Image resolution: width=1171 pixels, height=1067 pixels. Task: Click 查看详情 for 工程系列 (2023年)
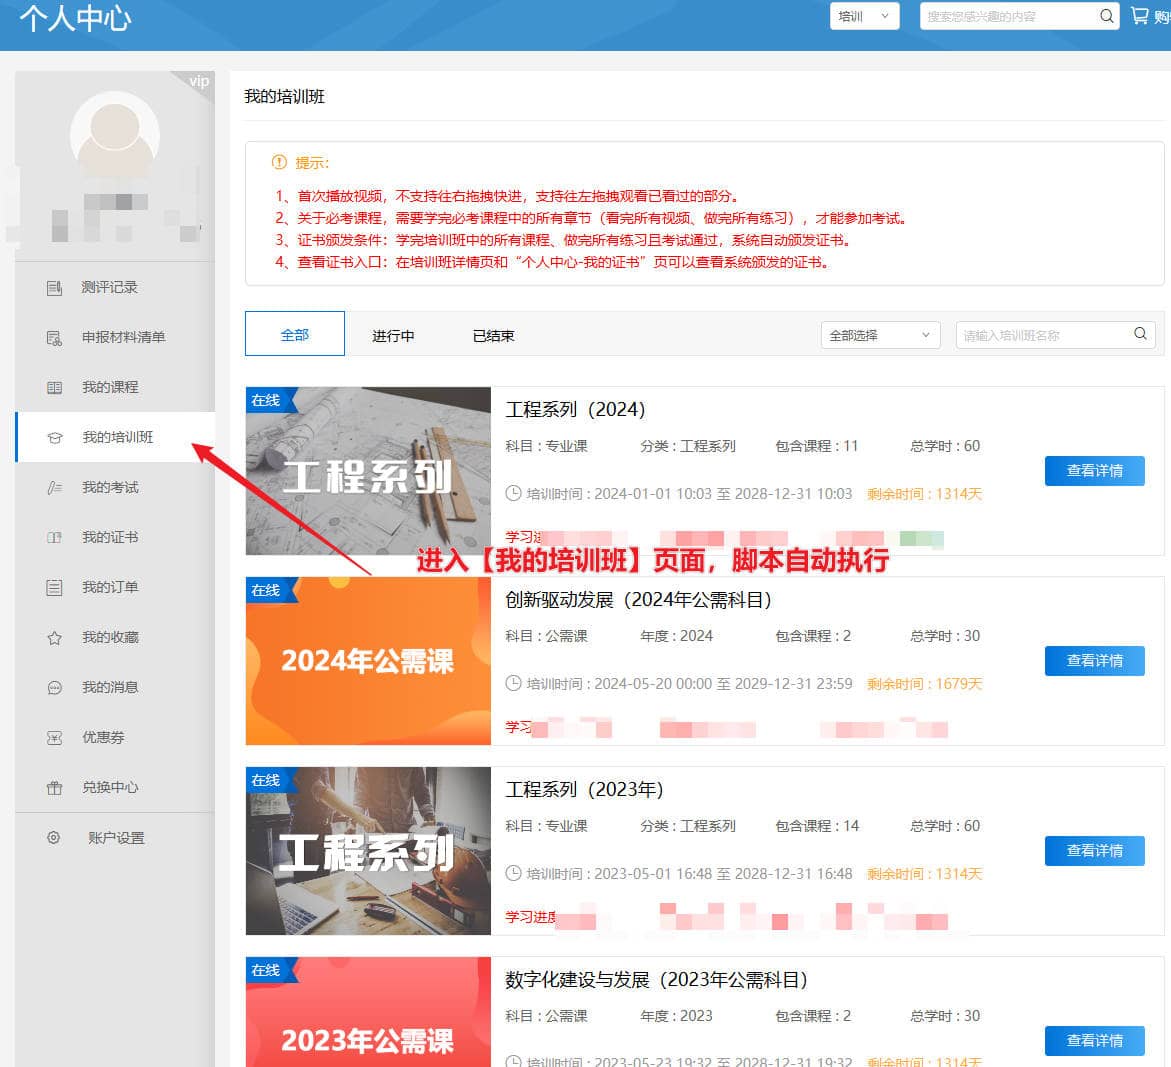(1094, 851)
